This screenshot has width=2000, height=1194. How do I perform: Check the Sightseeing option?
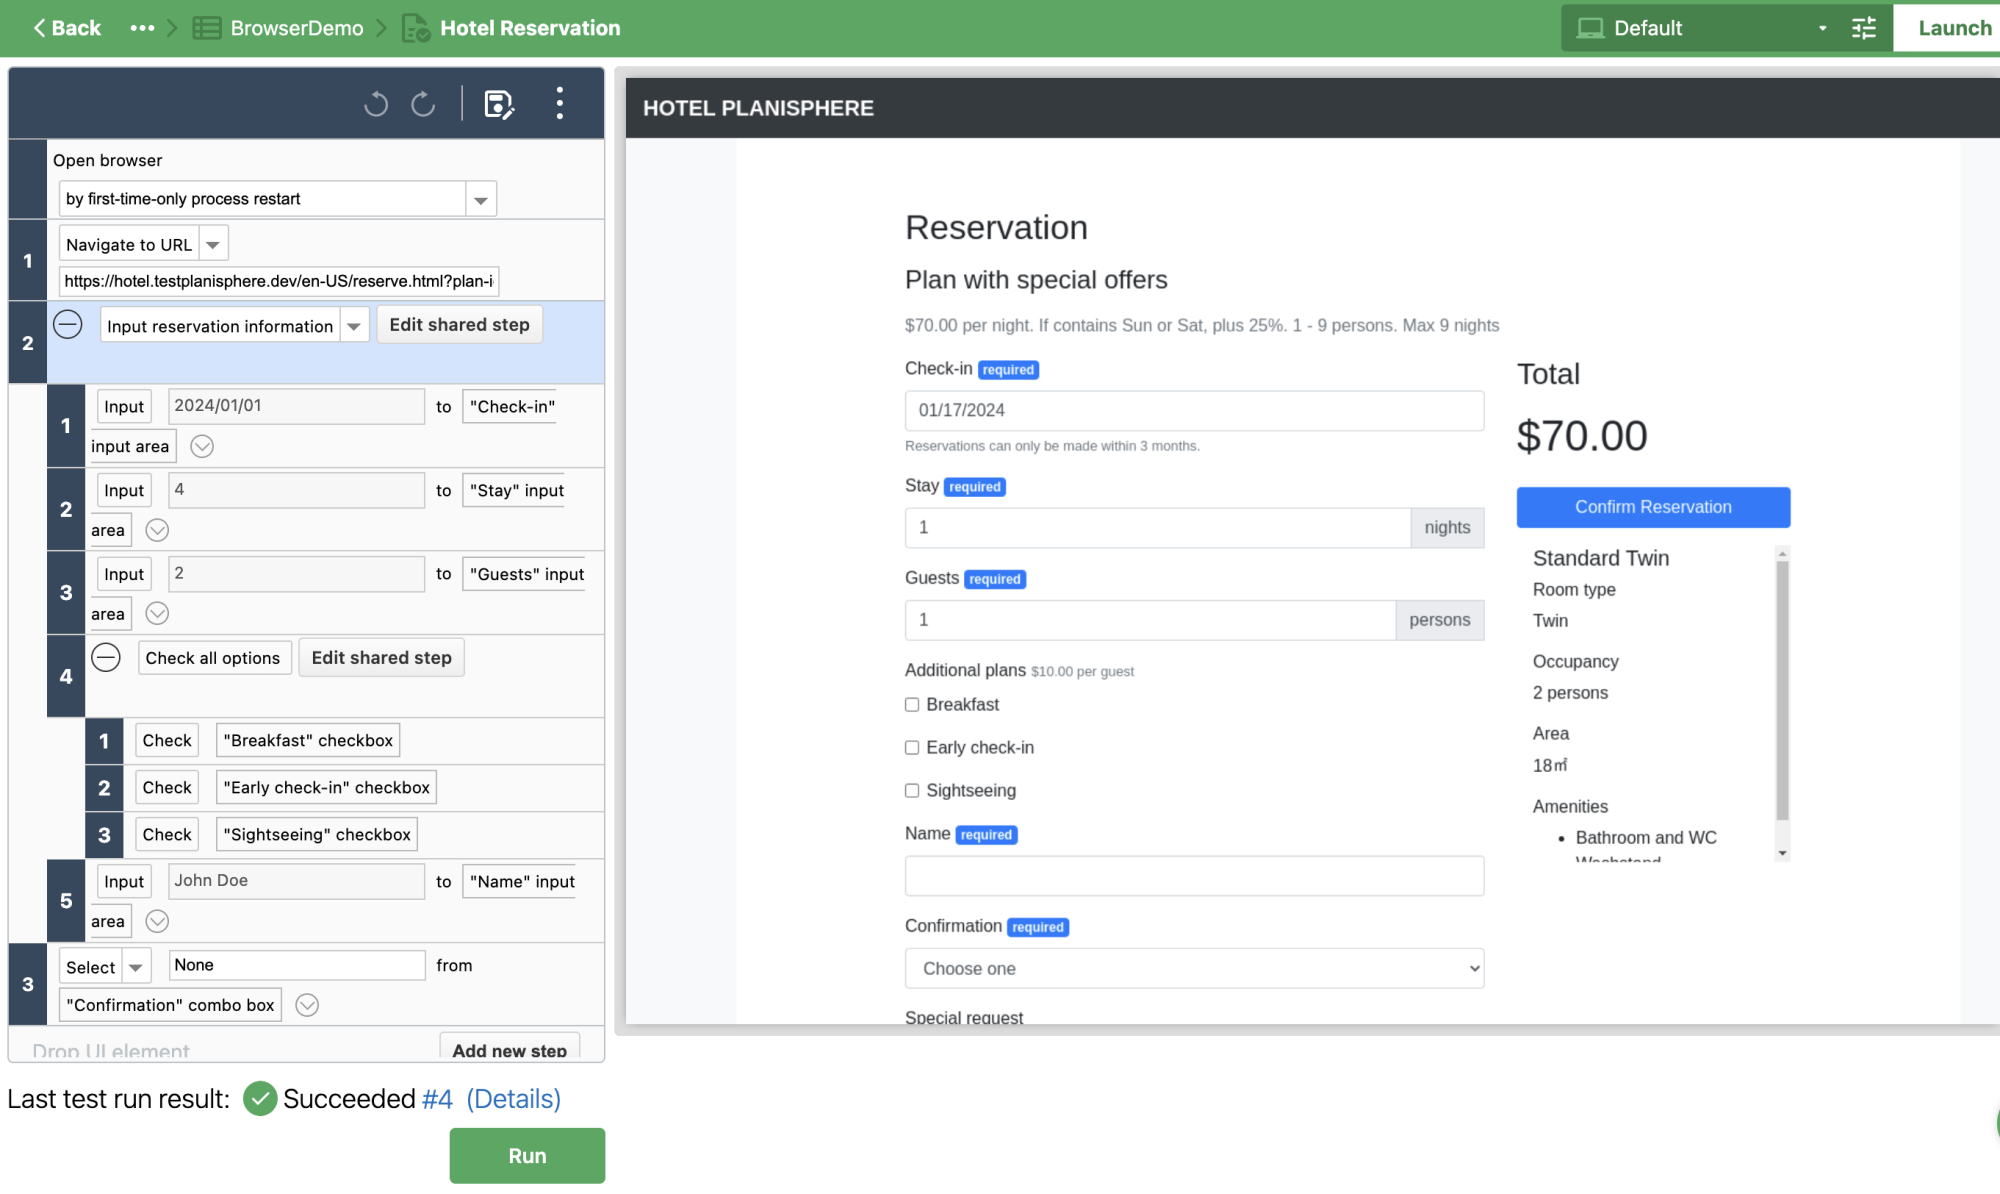[x=912, y=791]
